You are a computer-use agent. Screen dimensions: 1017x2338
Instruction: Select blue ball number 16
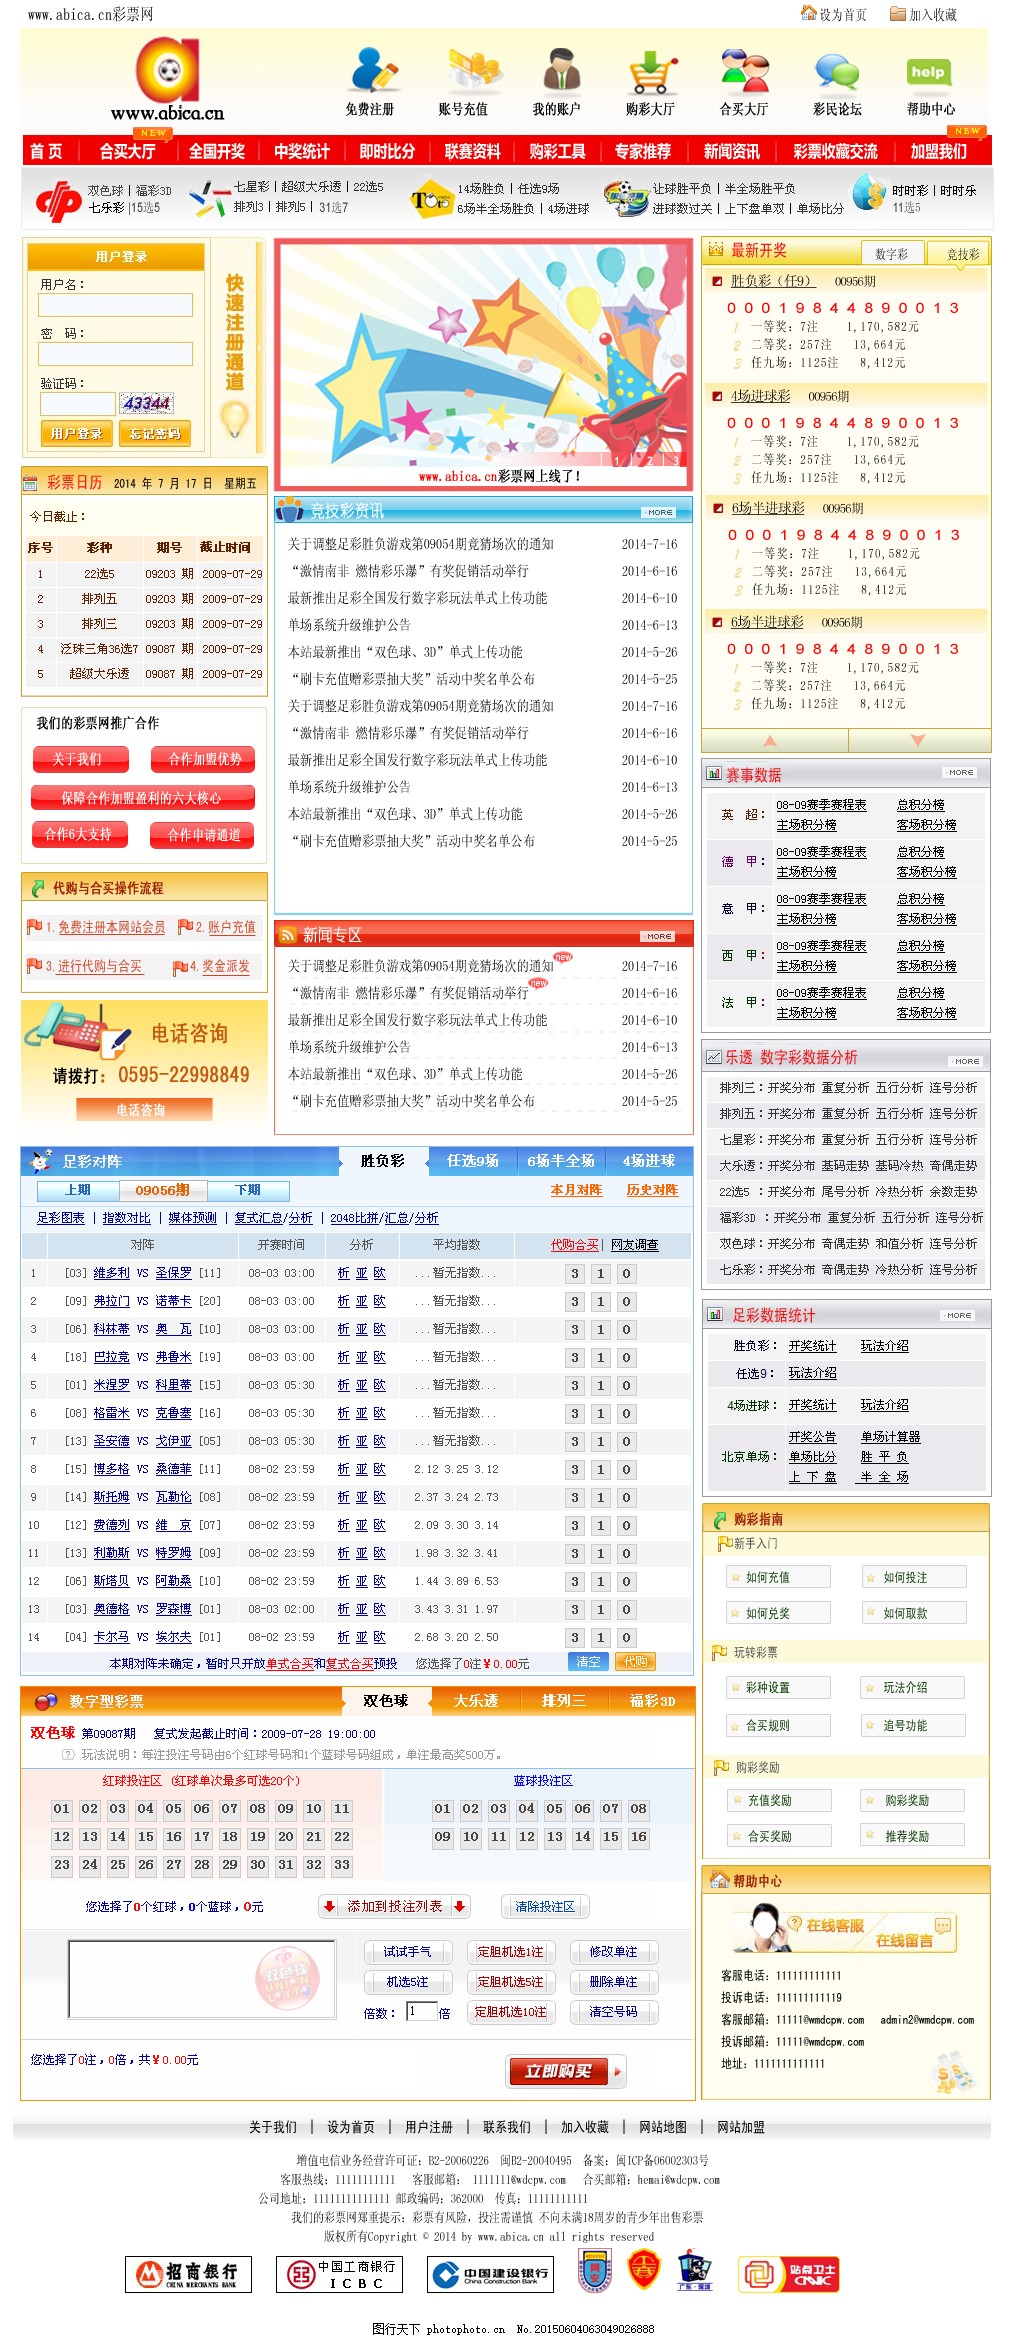click(x=638, y=1836)
